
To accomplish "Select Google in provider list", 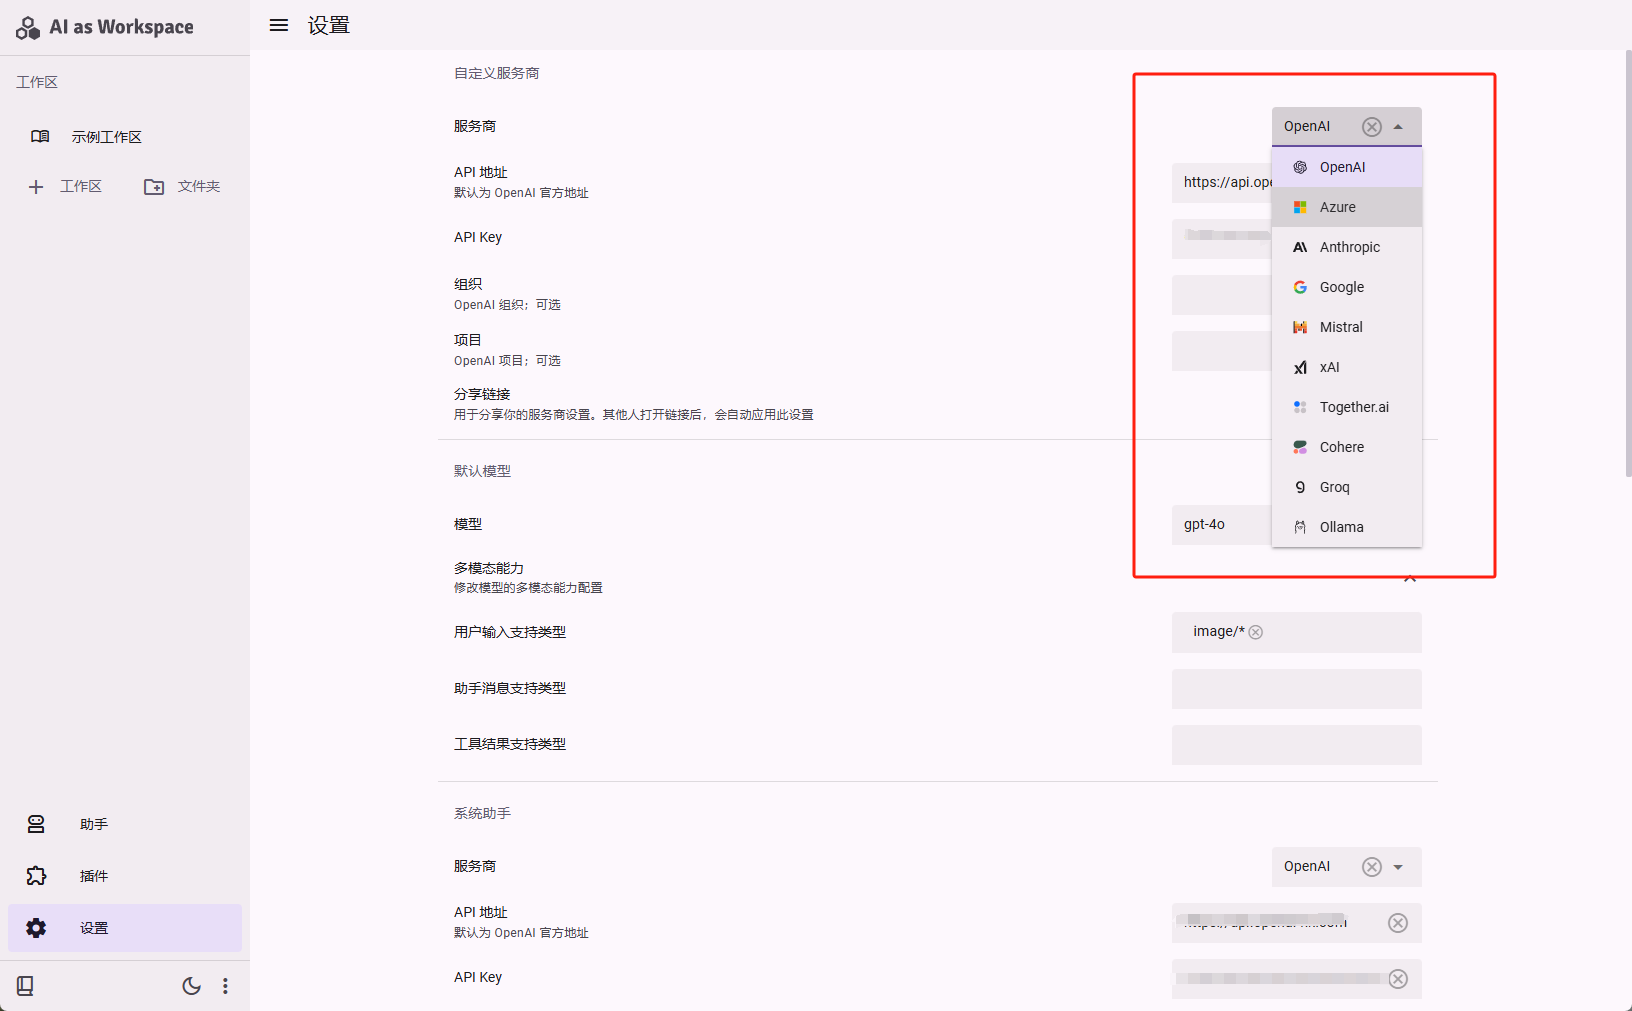I will click(x=1347, y=287).
